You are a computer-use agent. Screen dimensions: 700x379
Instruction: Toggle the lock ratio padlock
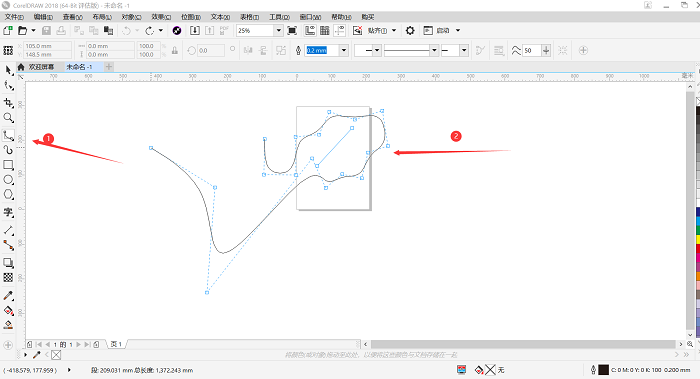(x=175, y=50)
